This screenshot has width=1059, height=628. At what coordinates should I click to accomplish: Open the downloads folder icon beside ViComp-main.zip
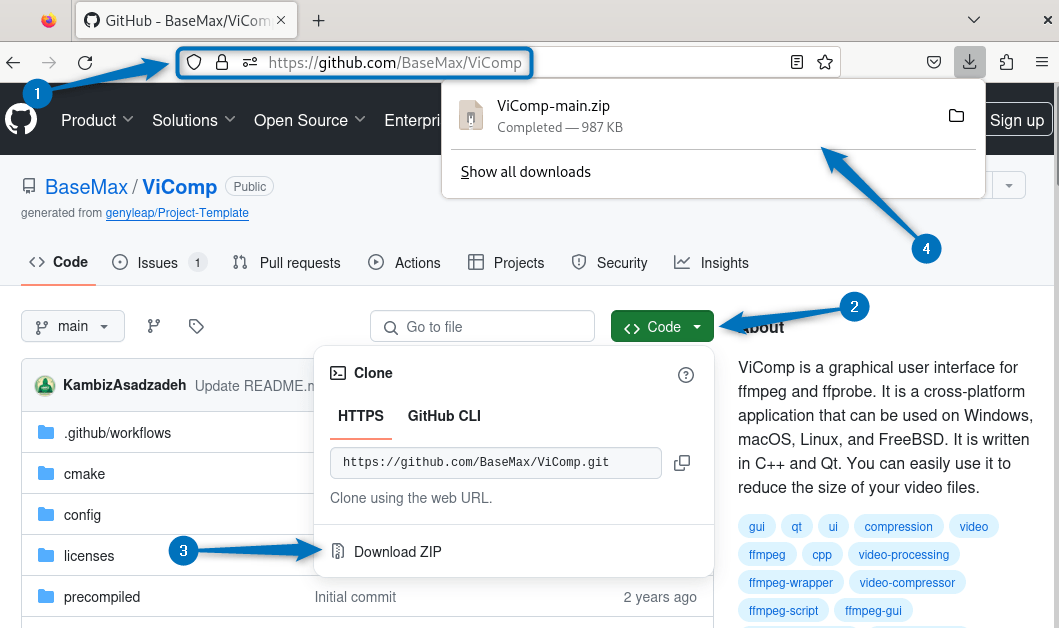pyautogui.click(x=956, y=115)
